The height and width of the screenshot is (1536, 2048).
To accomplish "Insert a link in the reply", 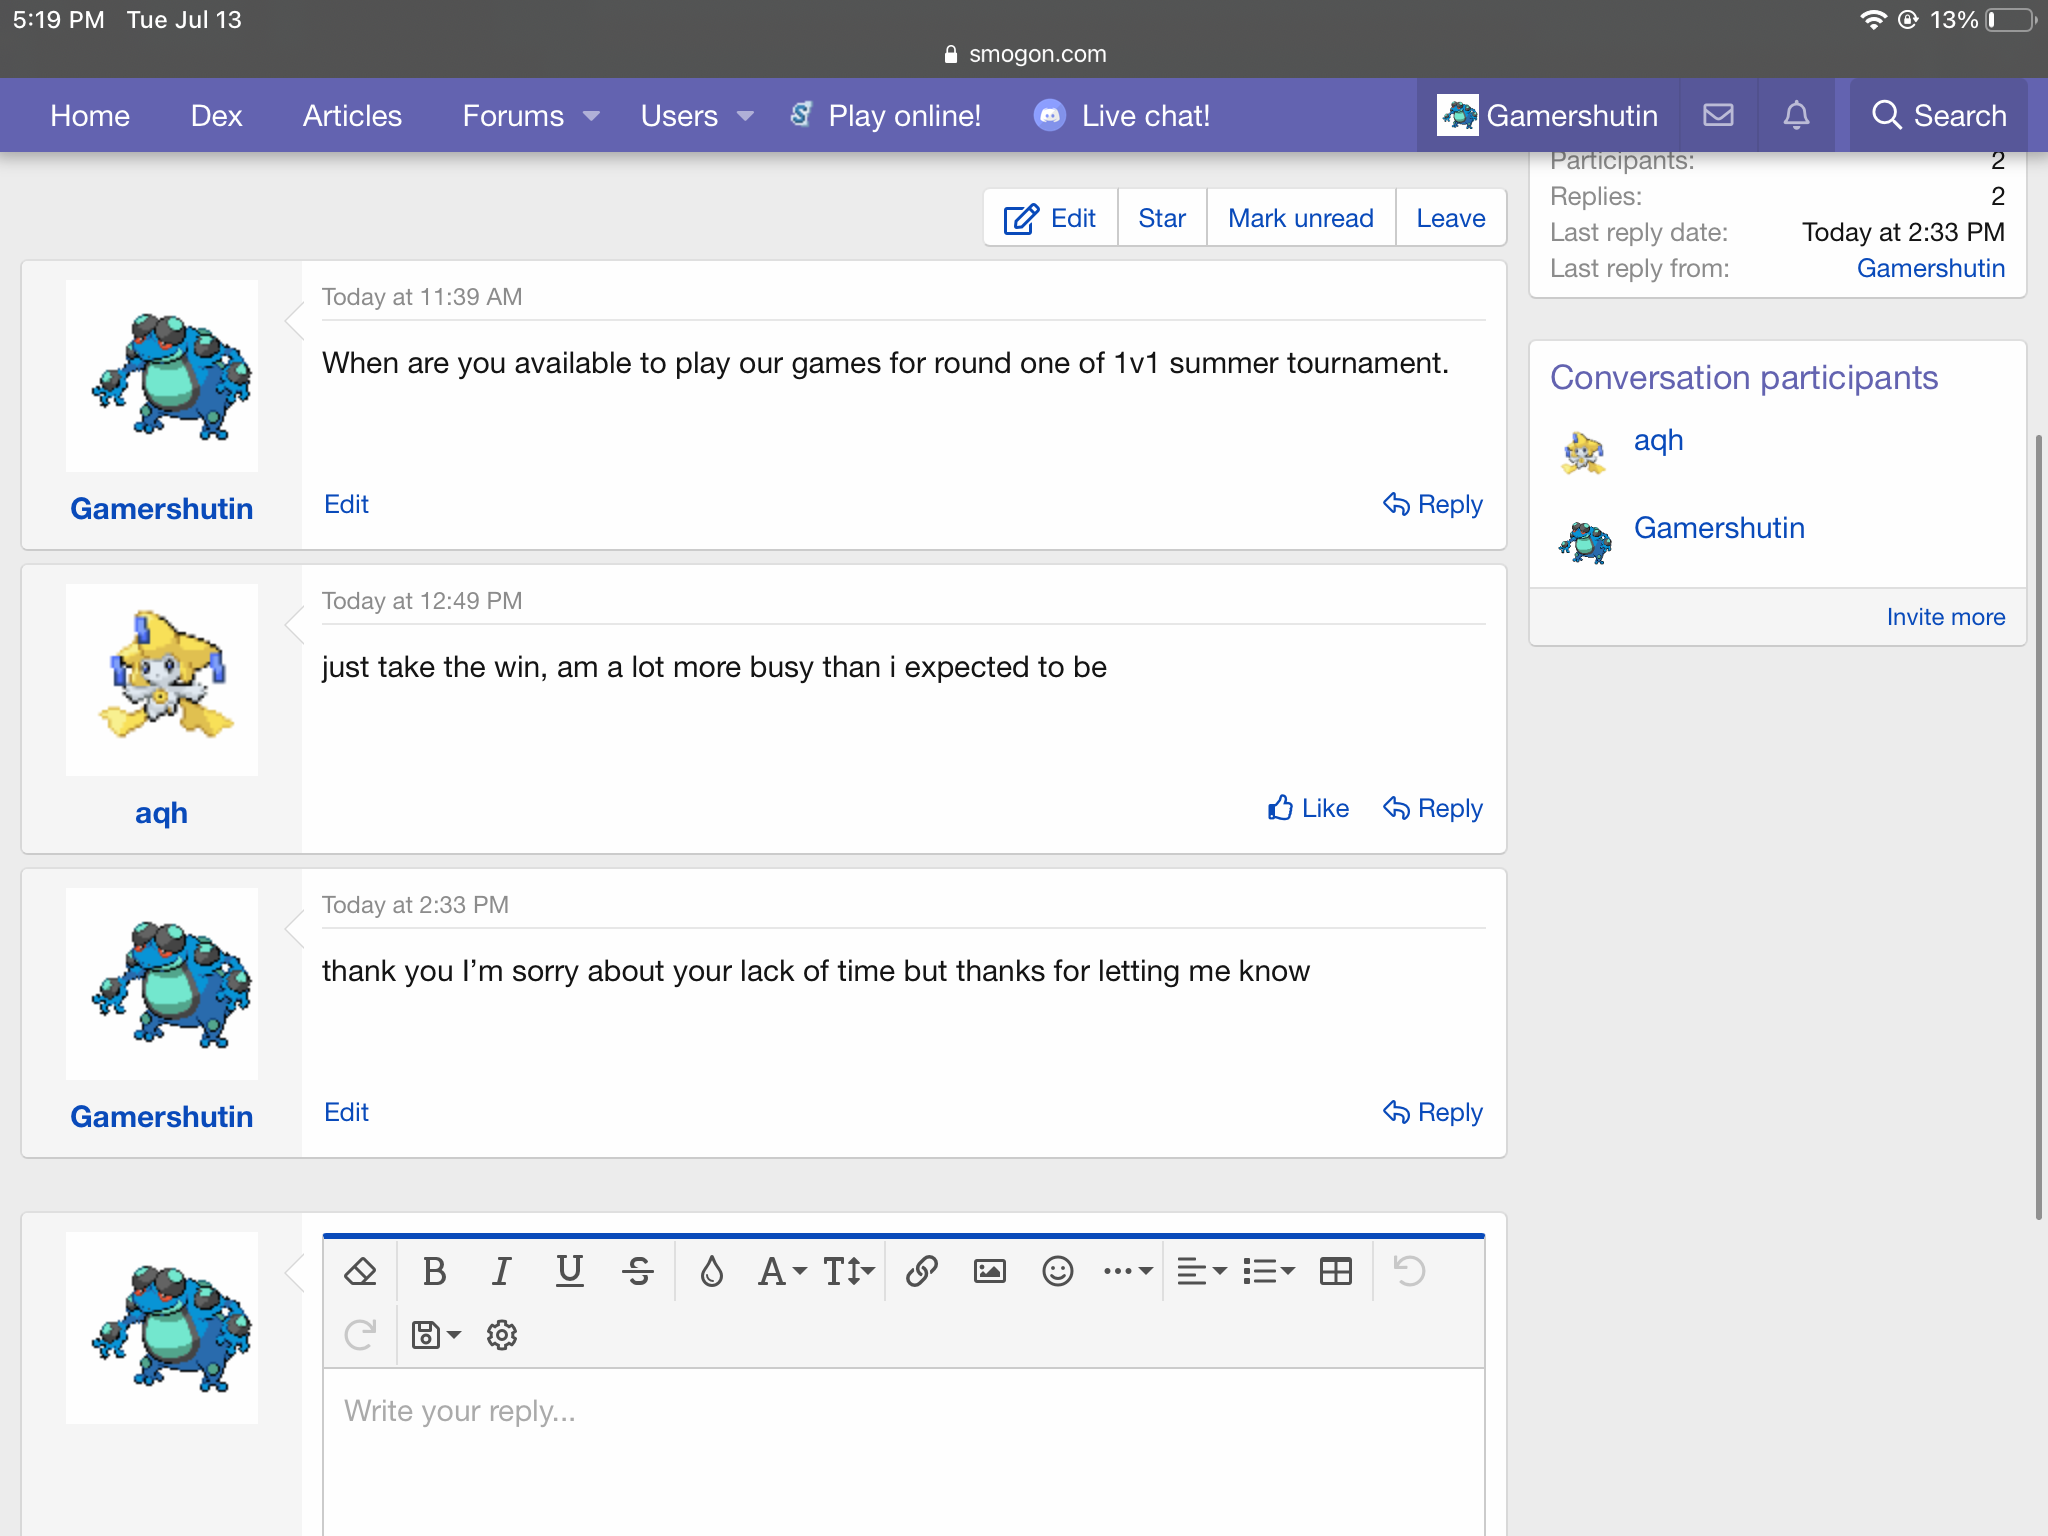I will 921,1271.
